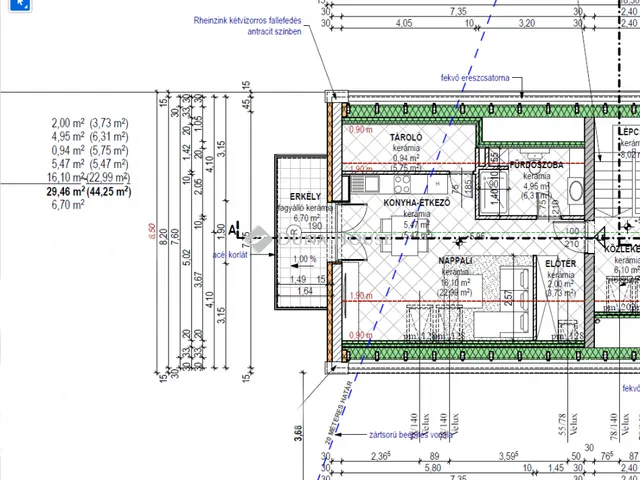Select the ERKÉLY balcony label
Image resolution: width=640 pixels, height=480 pixels.
pyautogui.click(x=304, y=197)
